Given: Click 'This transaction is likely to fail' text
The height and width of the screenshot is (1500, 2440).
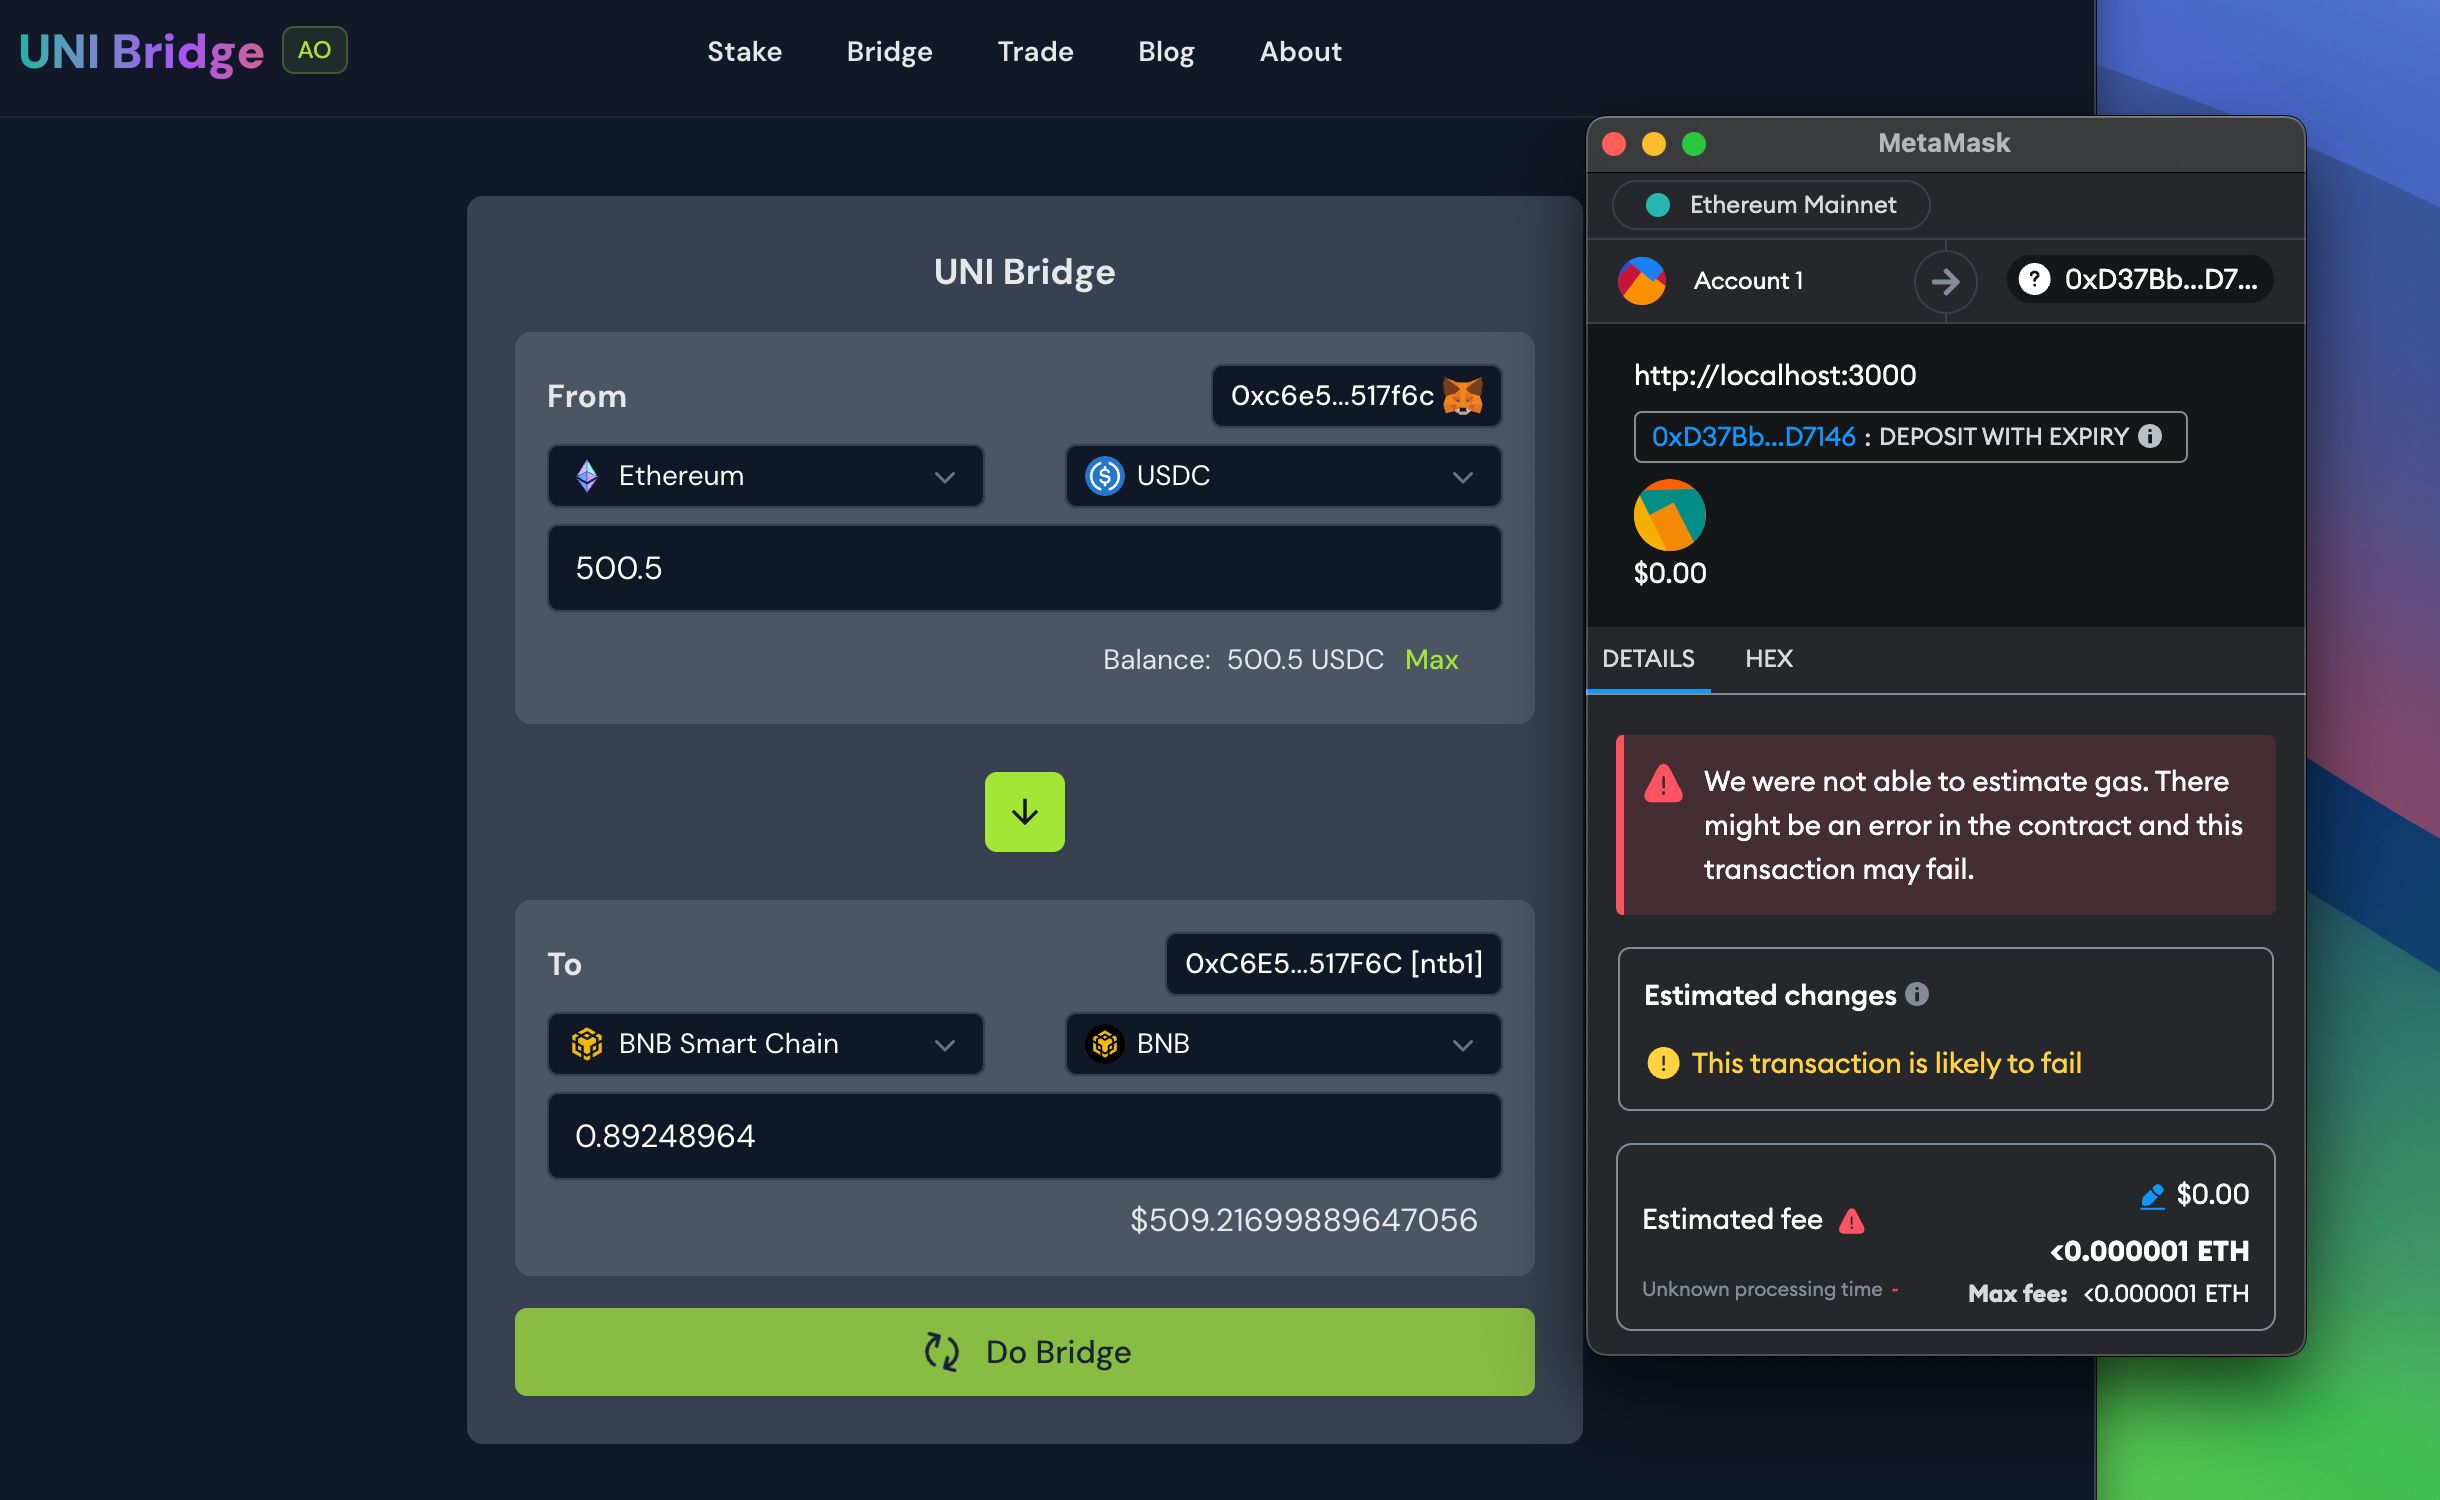Looking at the screenshot, I should coord(1886,1063).
